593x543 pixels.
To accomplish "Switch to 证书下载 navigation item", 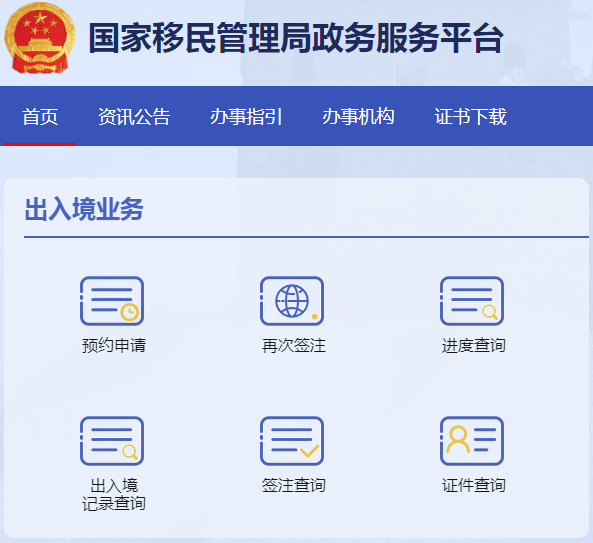I will tap(470, 116).
